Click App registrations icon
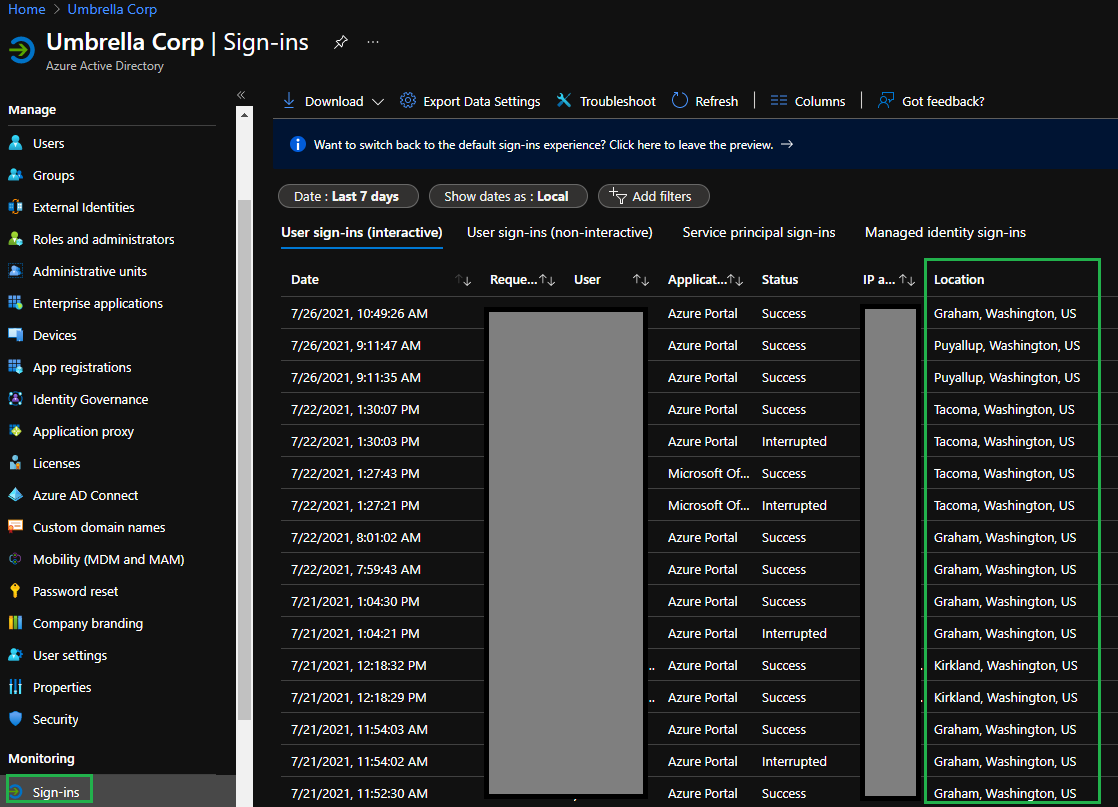1118x807 pixels. 16,367
